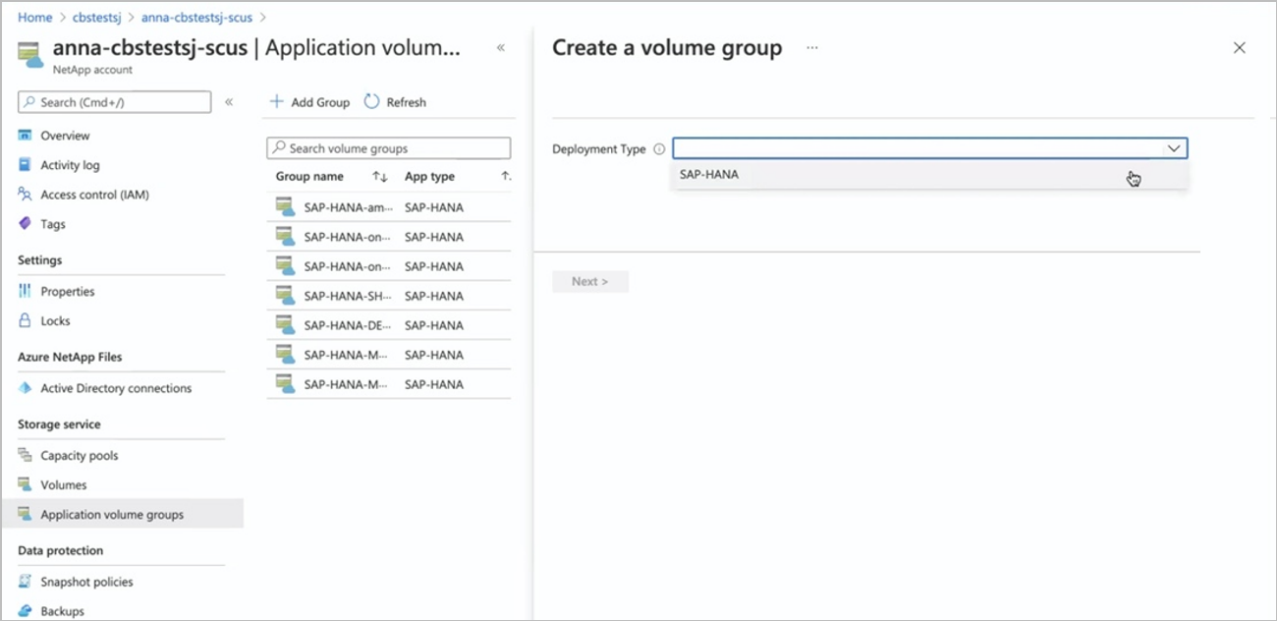
Task: Click the Snapshot policies icon
Action: 25,582
